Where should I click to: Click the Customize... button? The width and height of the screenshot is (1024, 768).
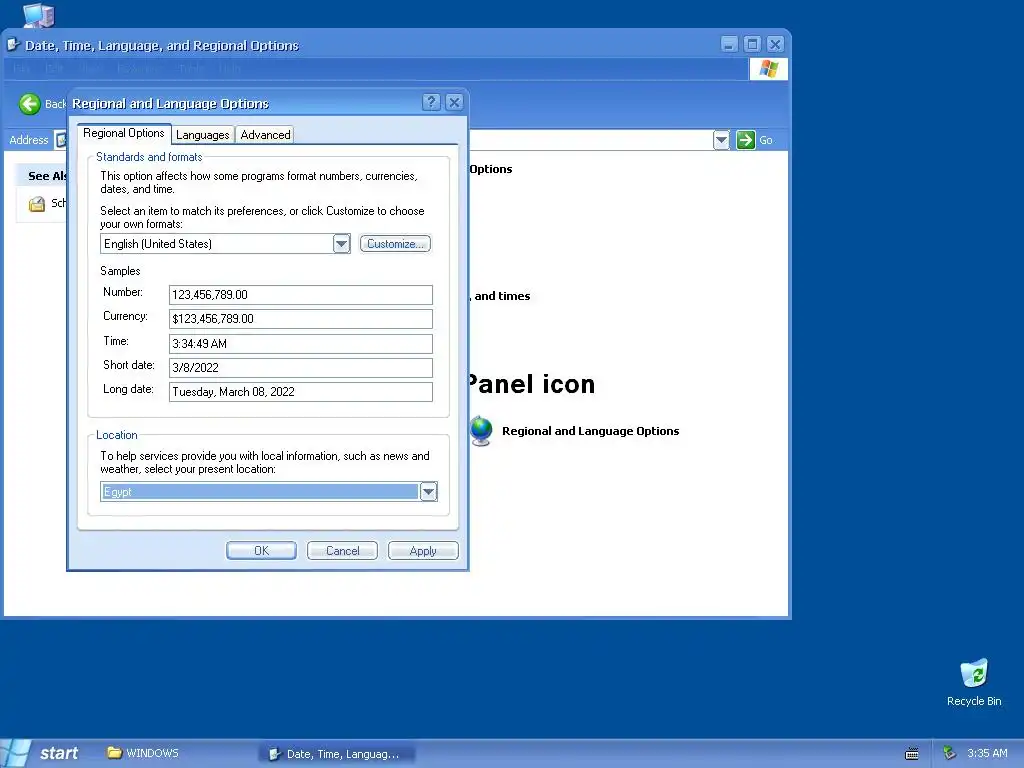point(395,244)
